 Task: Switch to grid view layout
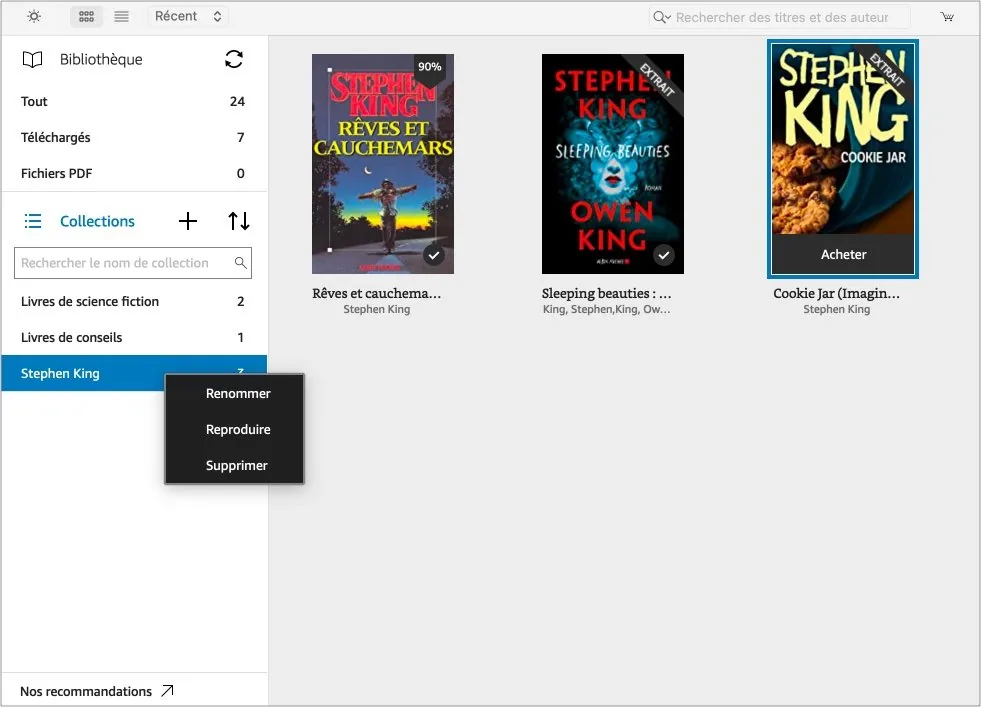(86, 16)
